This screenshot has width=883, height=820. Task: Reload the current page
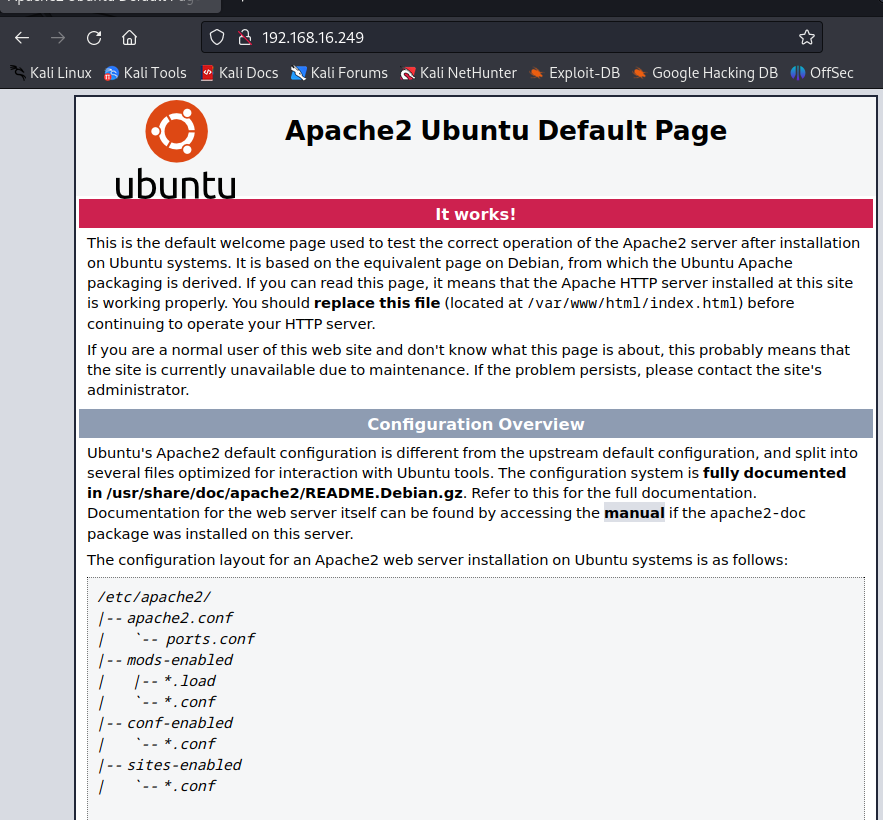(94, 38)
